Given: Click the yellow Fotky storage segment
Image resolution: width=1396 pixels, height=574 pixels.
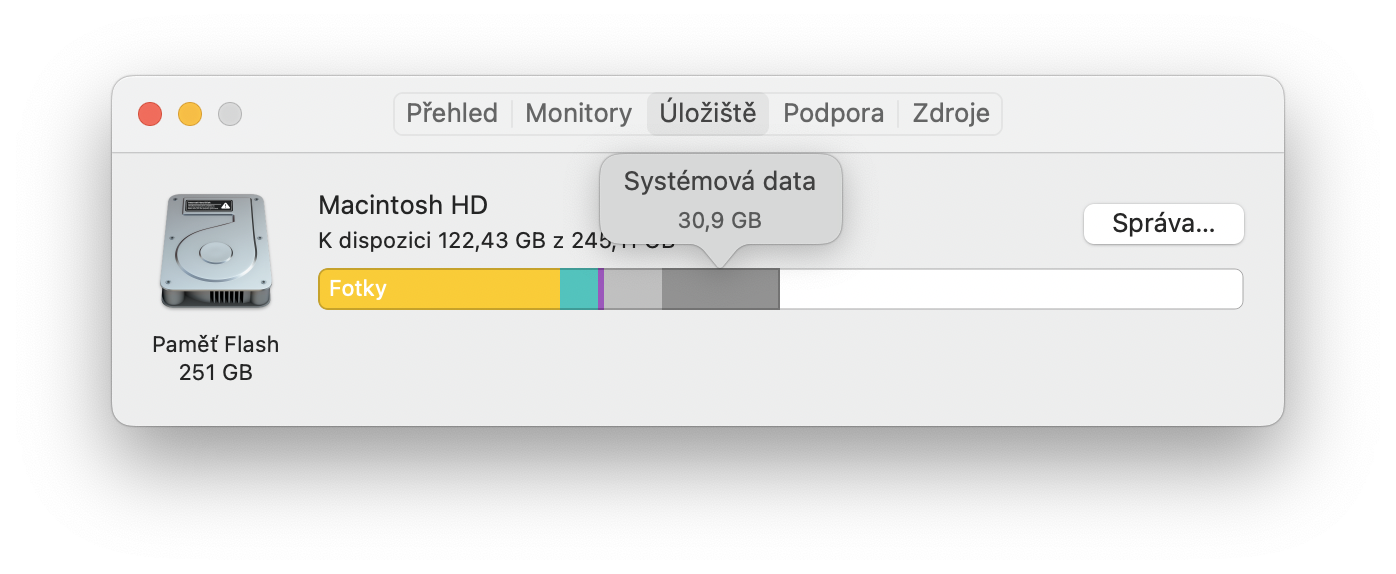Looking at the screenshot, I should click(x=440, y=290).
